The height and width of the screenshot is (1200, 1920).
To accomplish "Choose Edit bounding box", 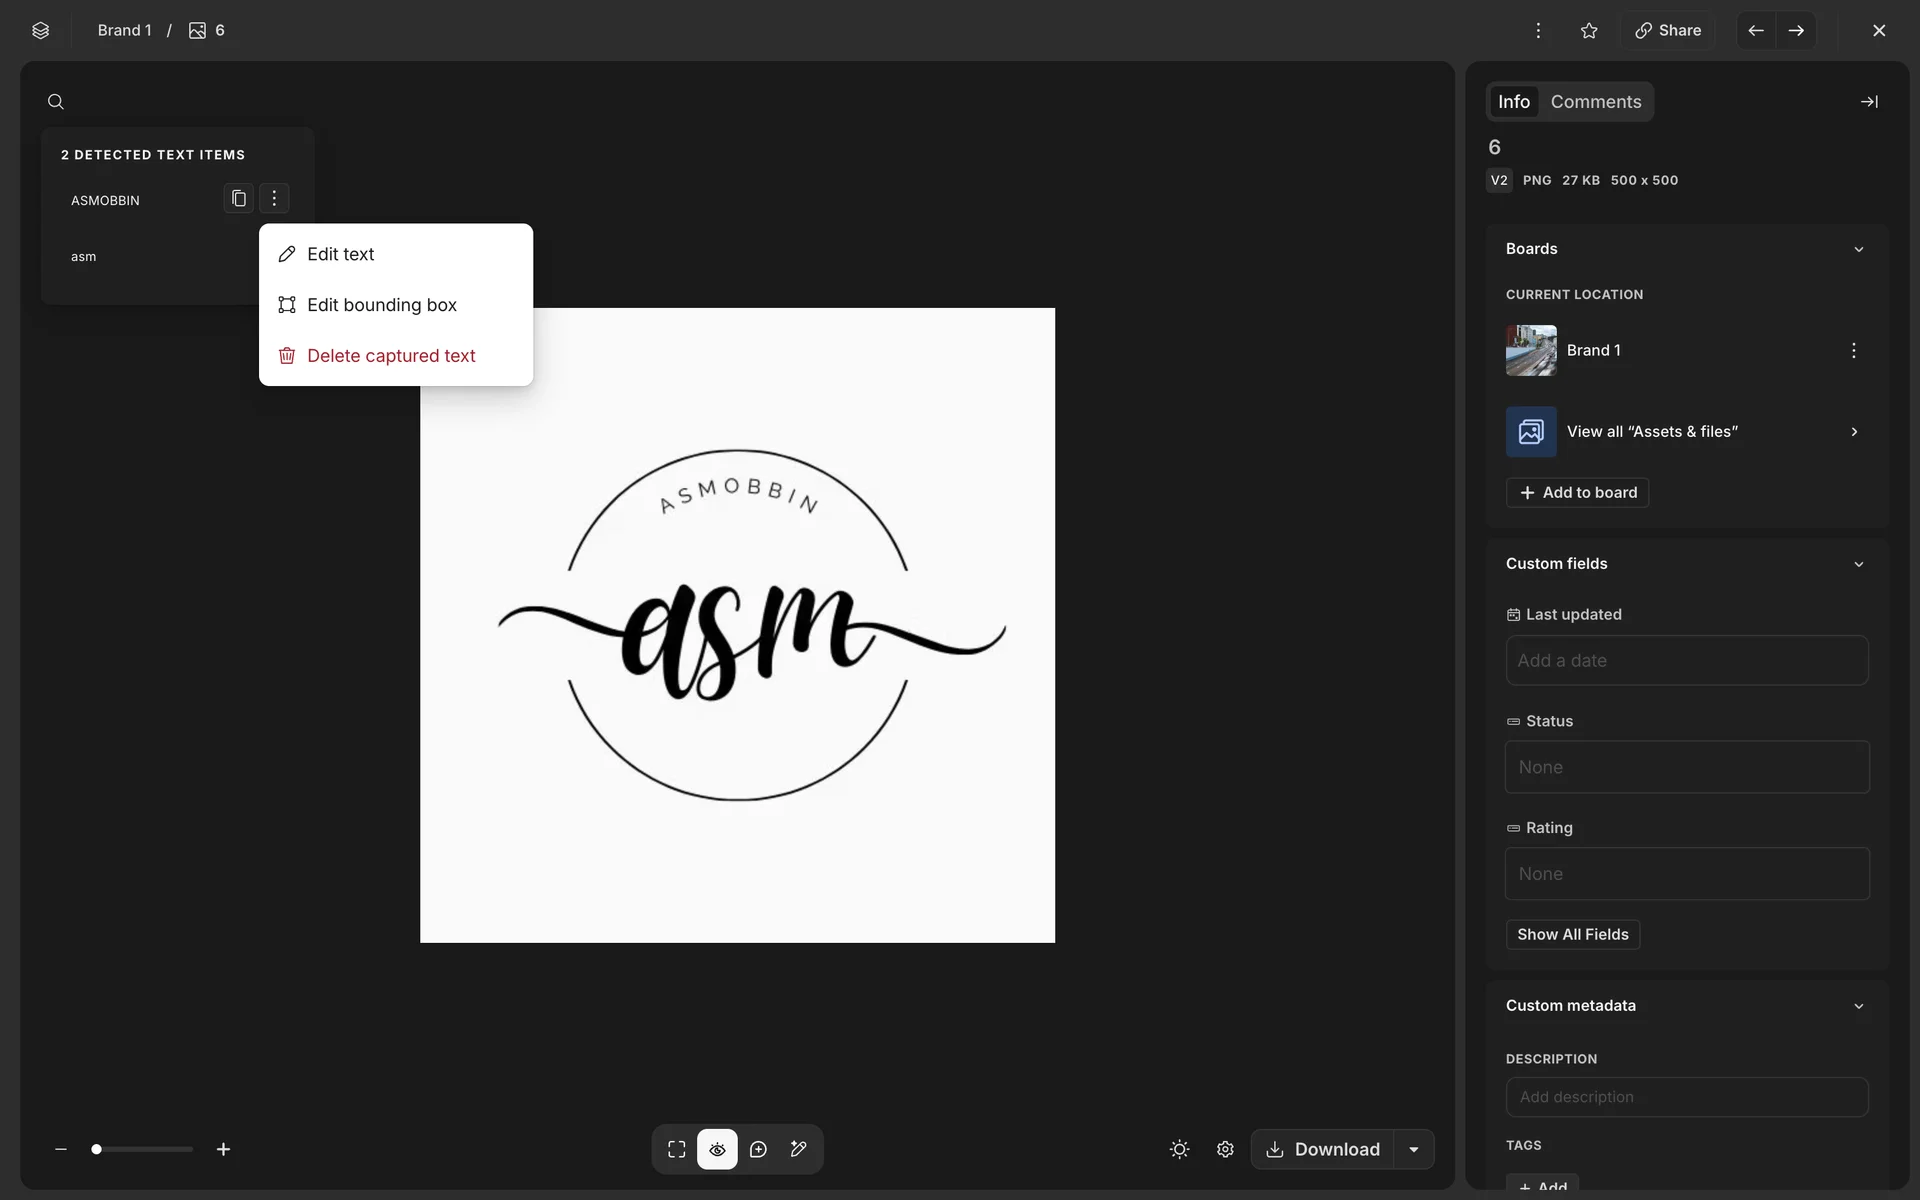I will tap(382, 305).
